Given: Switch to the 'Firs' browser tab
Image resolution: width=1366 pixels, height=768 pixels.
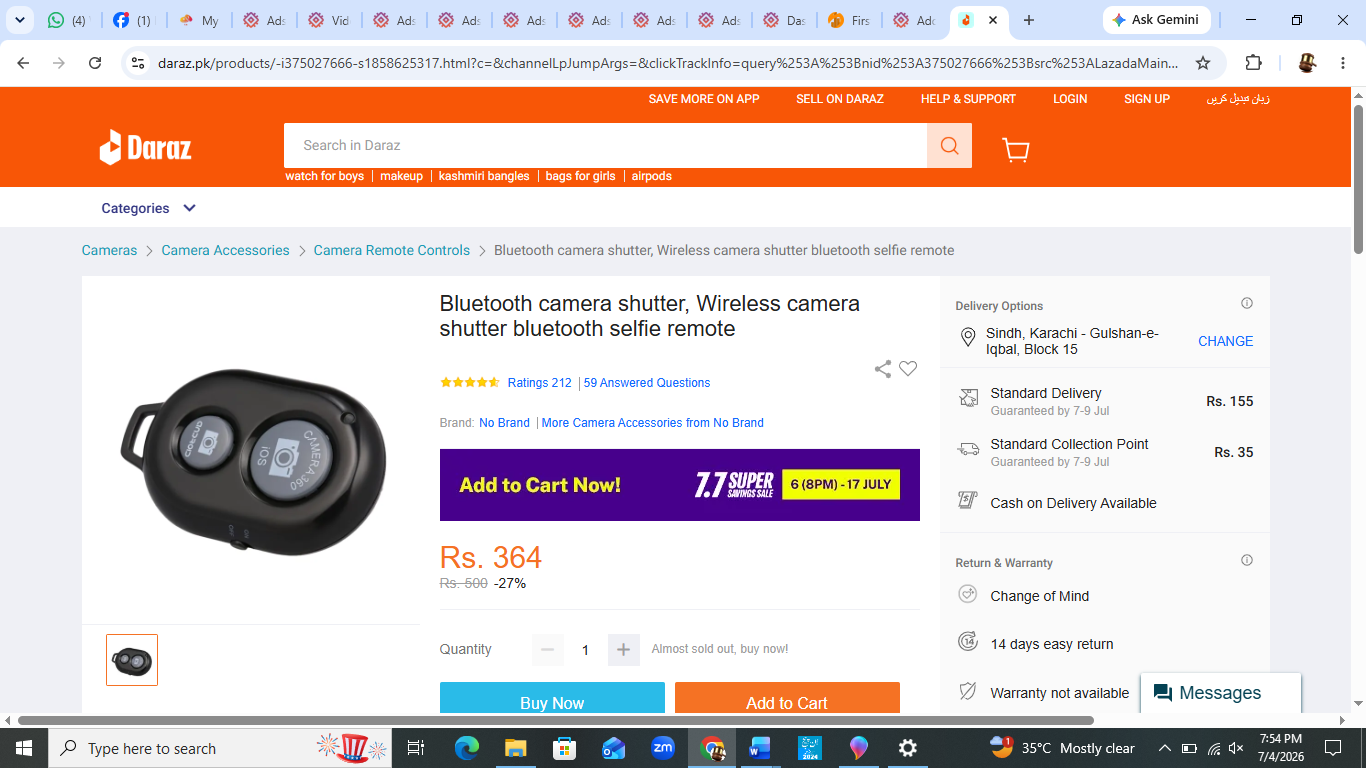Looking at the screenshot, I should click(x=848, y=20).
